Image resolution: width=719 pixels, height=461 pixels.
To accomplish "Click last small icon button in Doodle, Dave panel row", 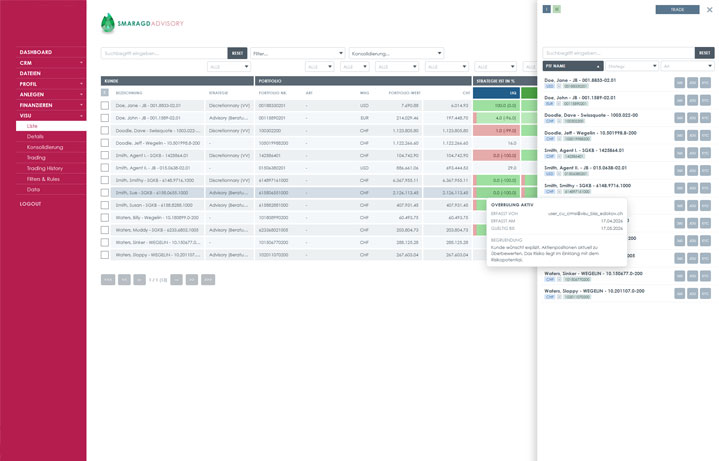I will coord(705,119).
